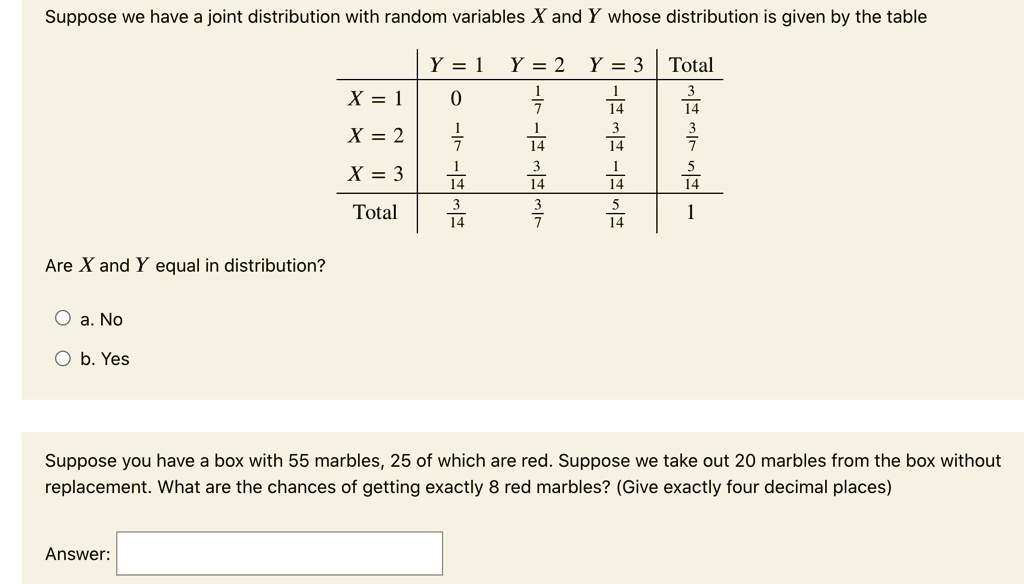This screenshot has width=1024, height=584.
Task: Click the 'Total' column header in the table
Action: click(x=691, y=65)
